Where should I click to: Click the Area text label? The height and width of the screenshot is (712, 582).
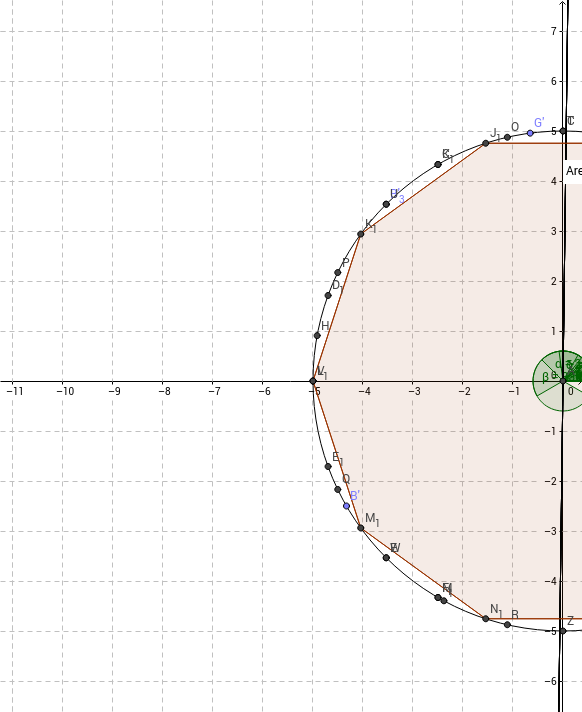[573, 171]
